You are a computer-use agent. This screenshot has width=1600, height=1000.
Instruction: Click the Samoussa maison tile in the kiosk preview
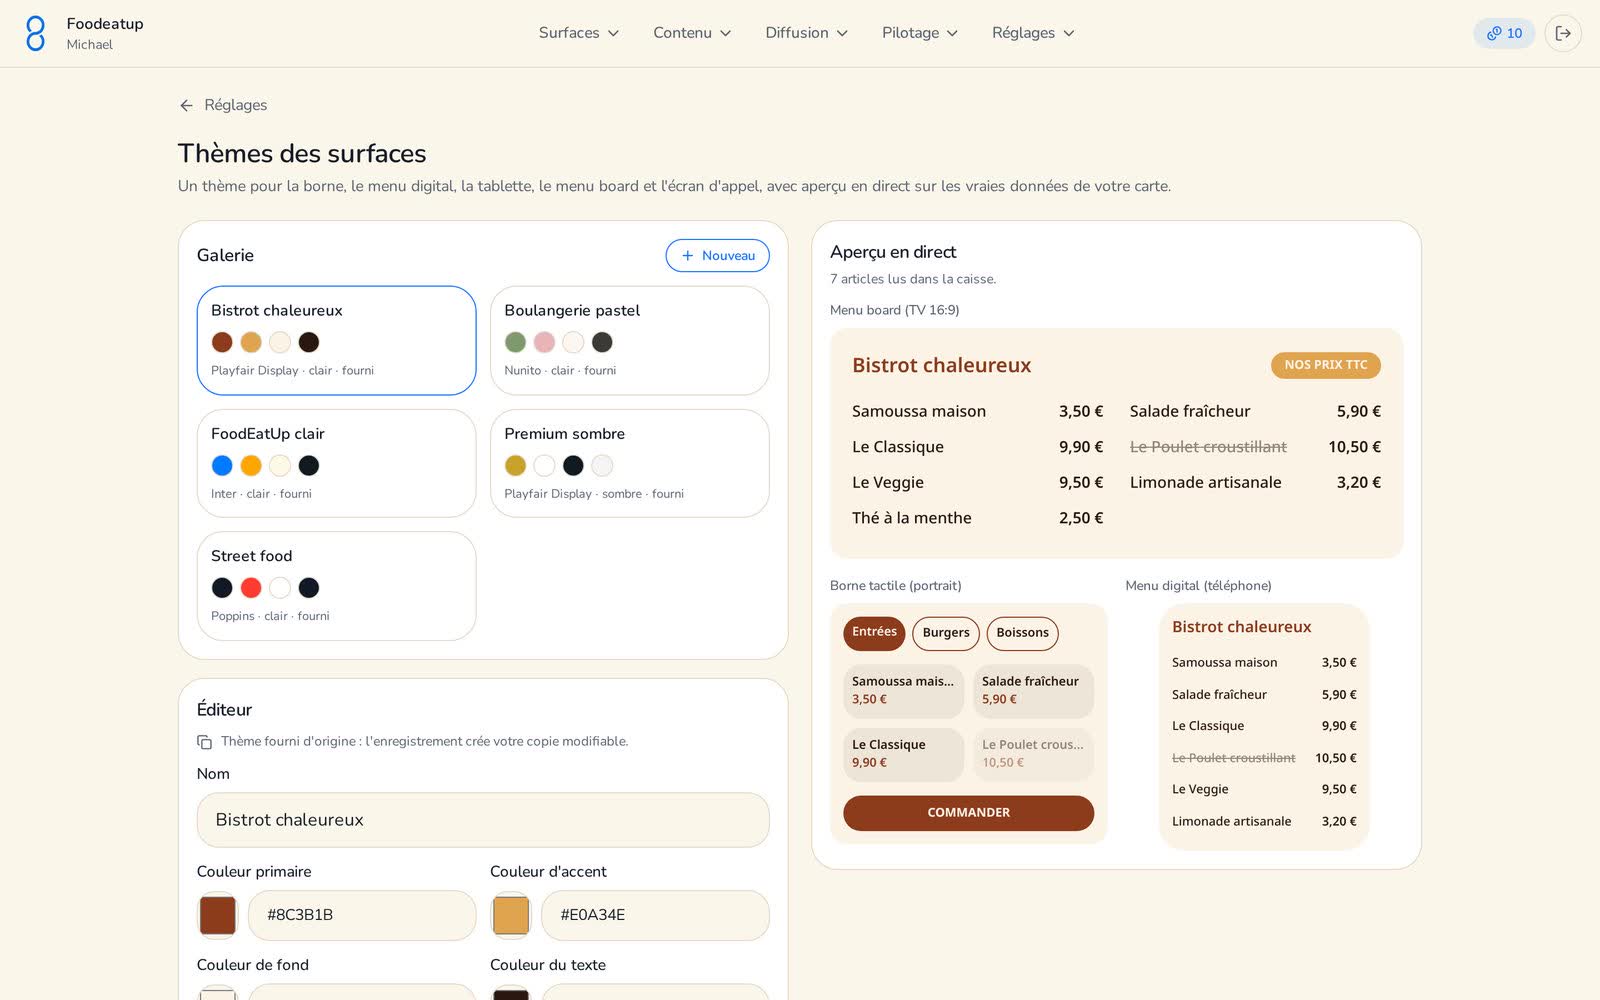tap(903, 691)
